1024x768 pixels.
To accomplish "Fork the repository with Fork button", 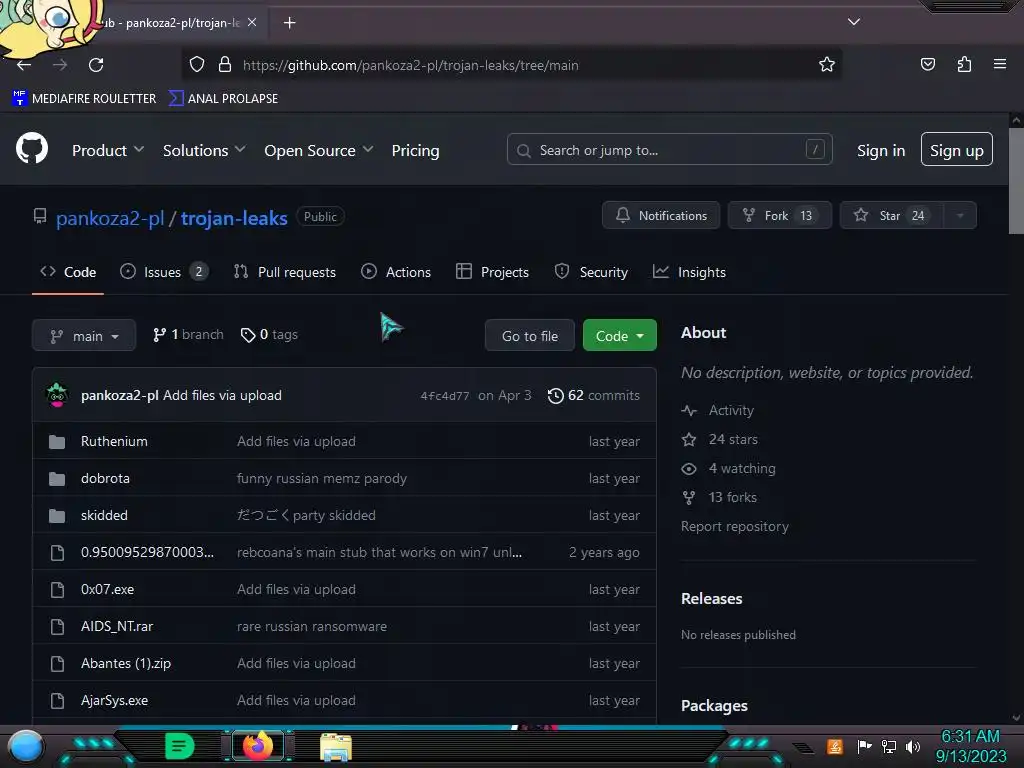I will (780, 215).
